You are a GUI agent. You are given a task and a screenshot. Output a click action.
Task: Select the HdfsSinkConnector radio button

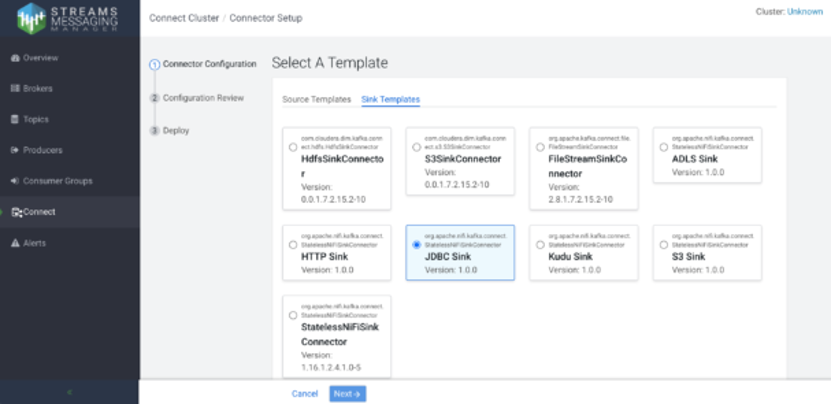click(293, 147)
